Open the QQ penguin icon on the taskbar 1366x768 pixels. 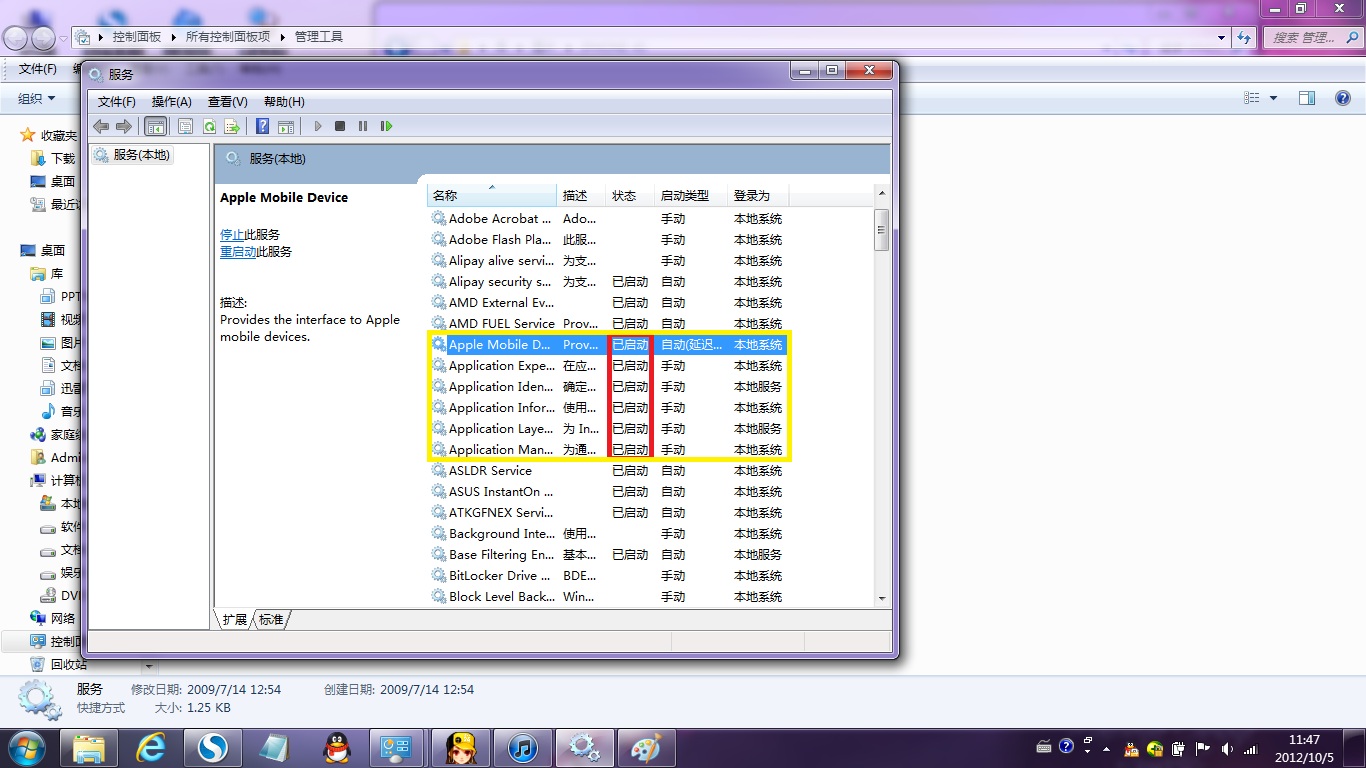coord(337,747)
